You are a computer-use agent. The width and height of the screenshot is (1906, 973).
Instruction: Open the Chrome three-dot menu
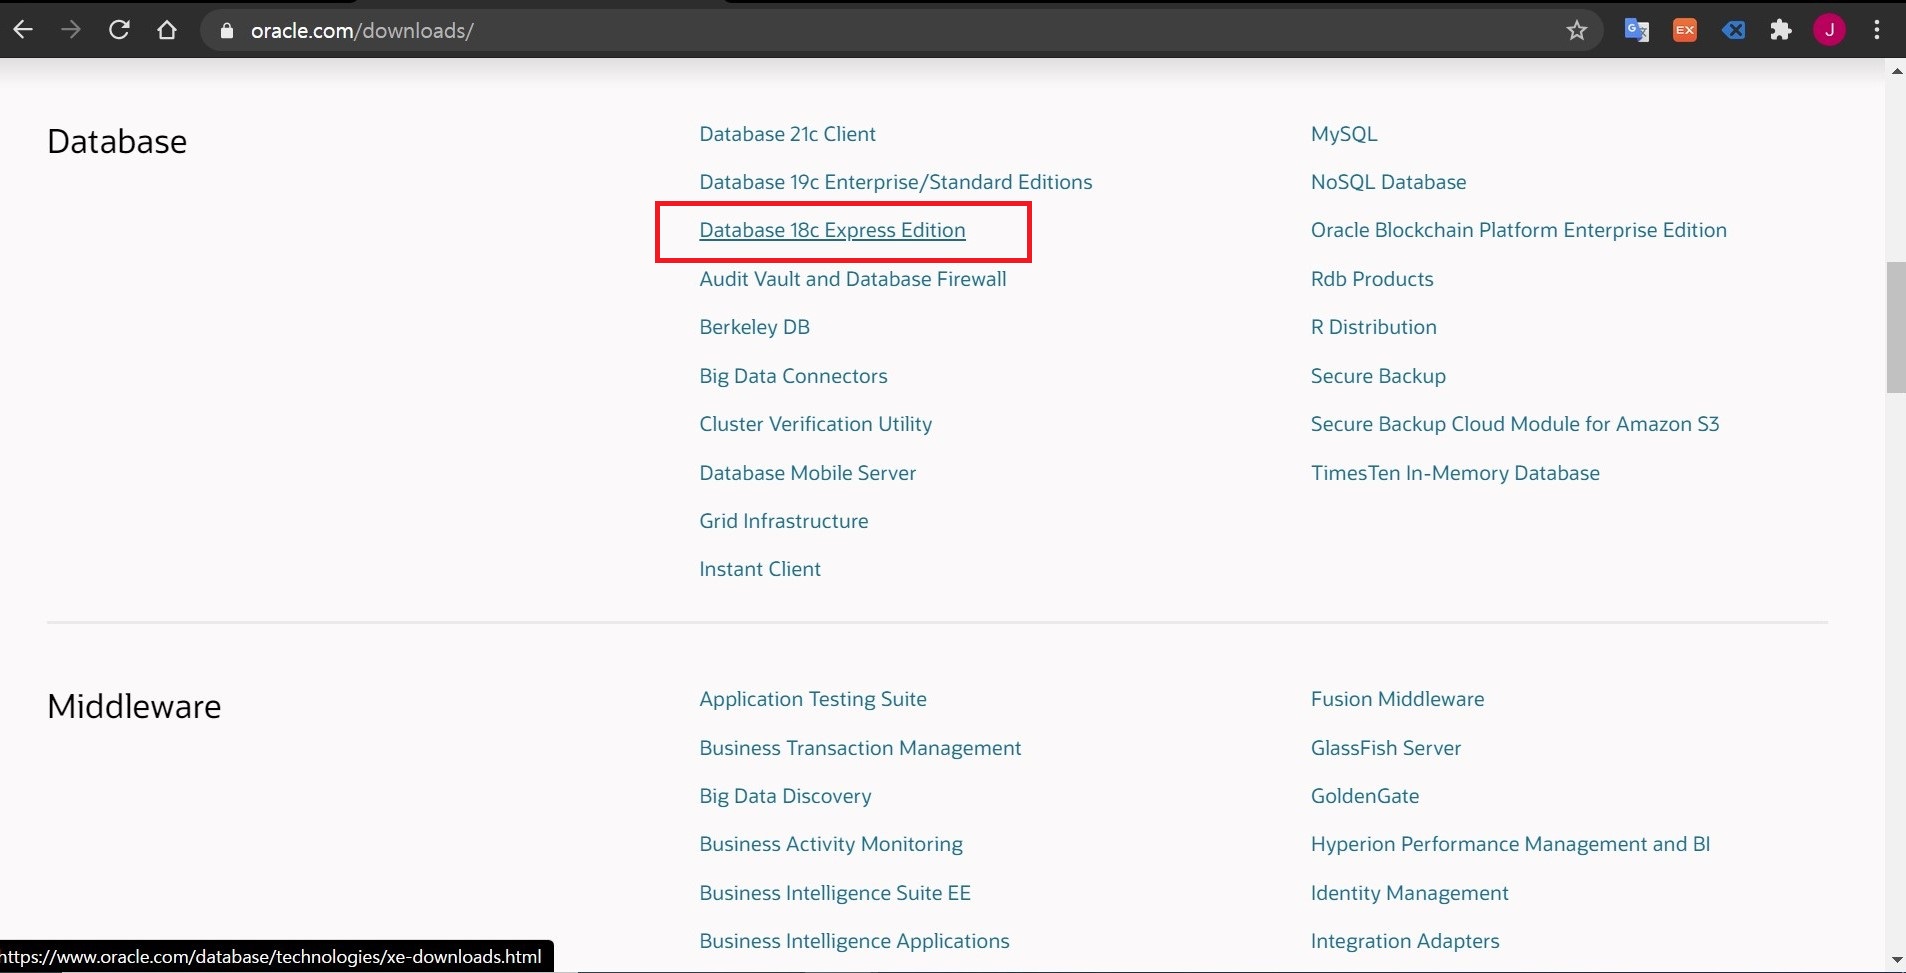[x=1877, y=30]
